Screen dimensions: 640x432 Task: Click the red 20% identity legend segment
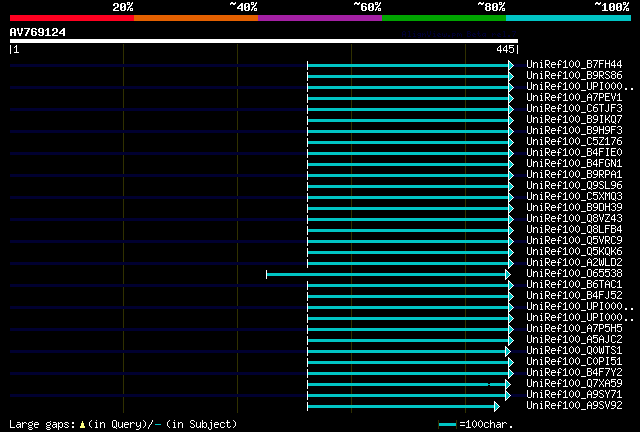pos(72,18)
